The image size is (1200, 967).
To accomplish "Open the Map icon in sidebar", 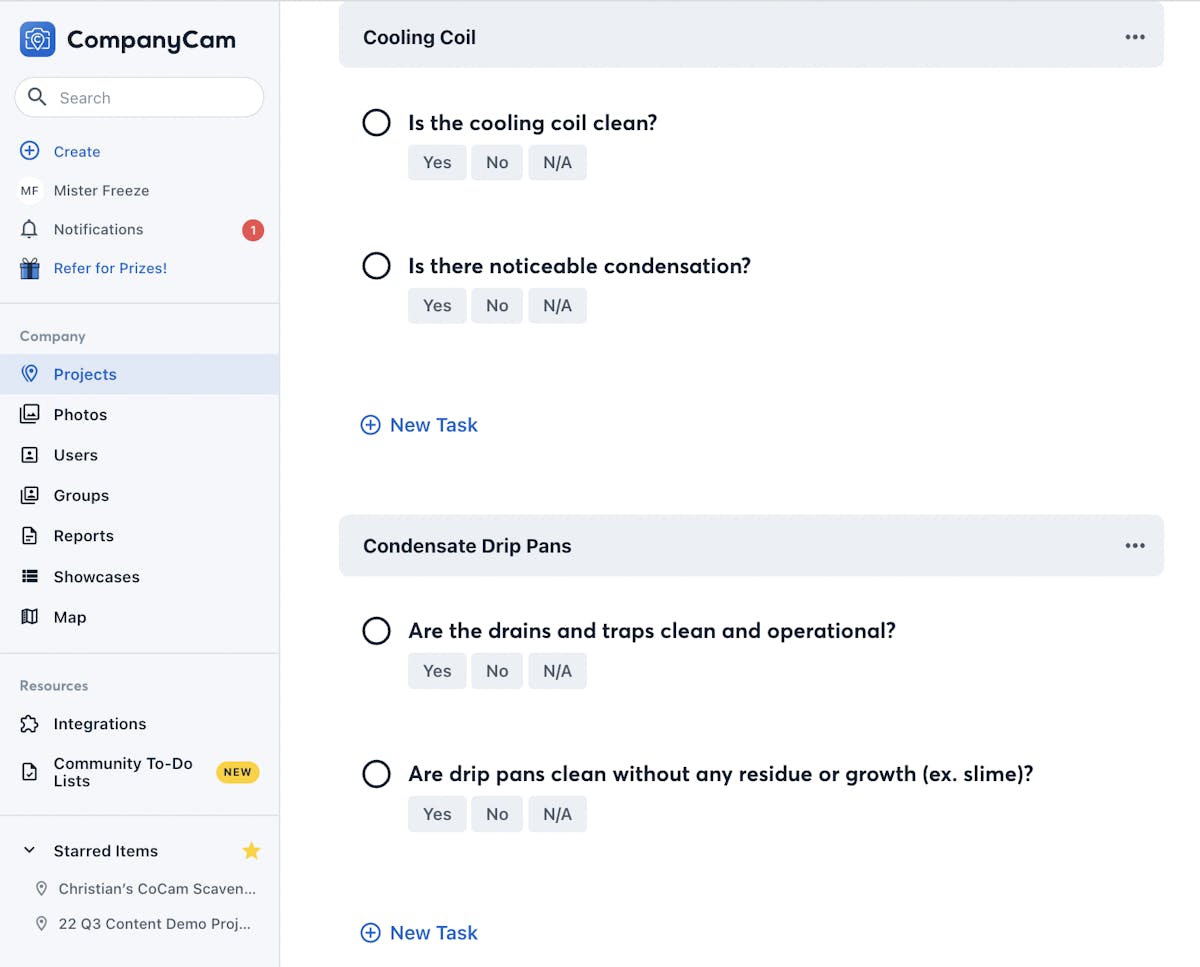I will [x=30, y=617].
